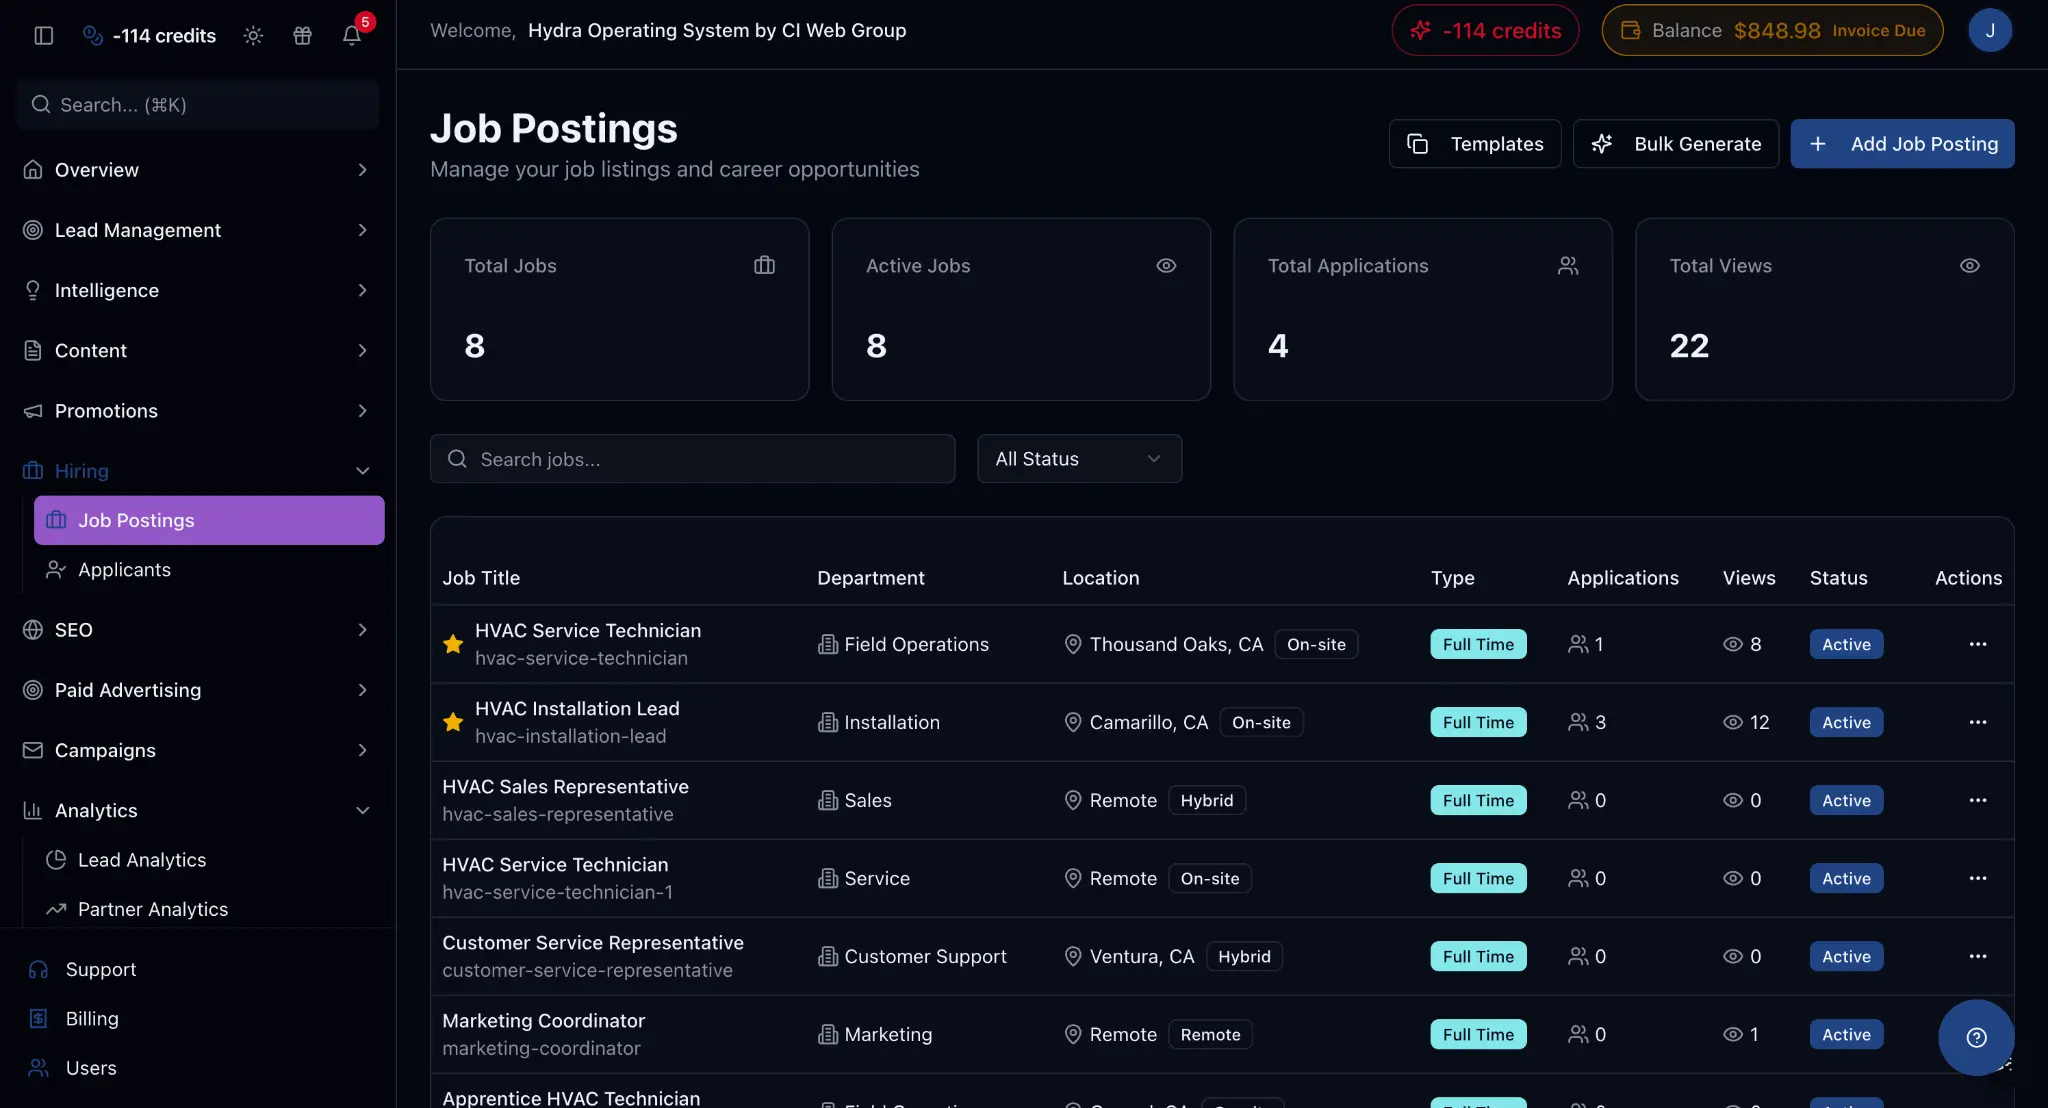The width and height of the screenshot is (2048, 1108).
Task: Open the gift rewards icon
Action: [x=302, y=36]
